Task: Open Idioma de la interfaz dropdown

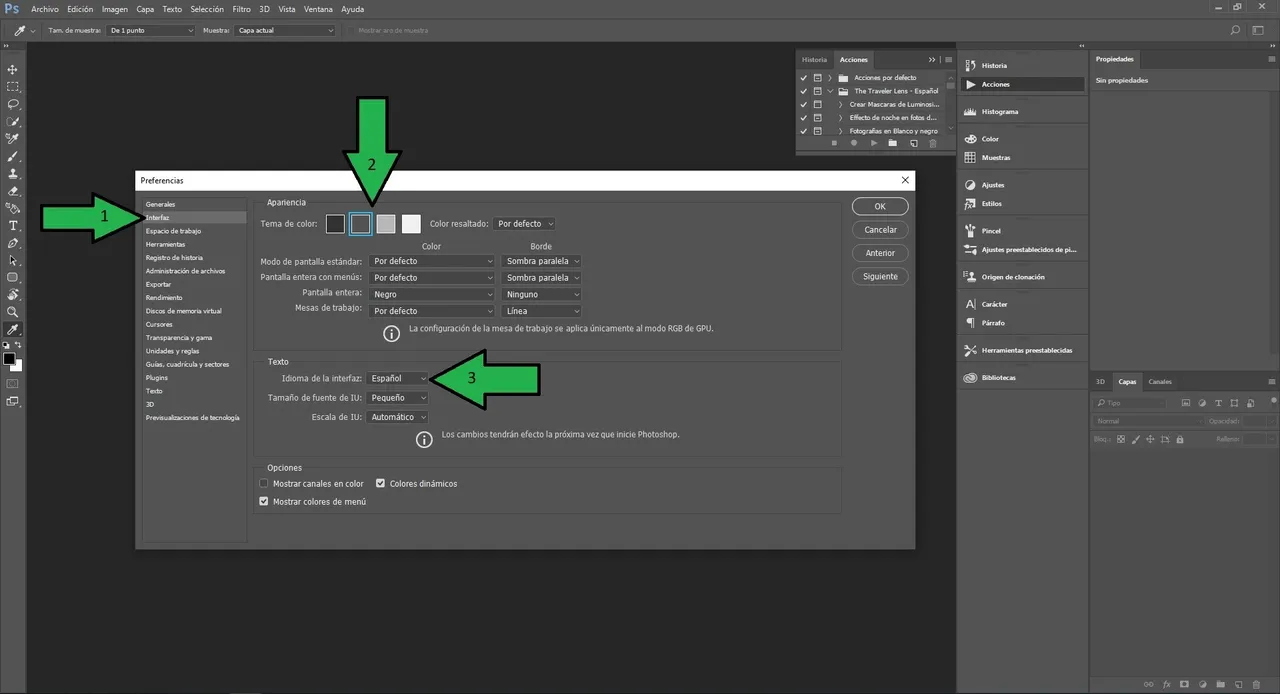Action: 397,378
